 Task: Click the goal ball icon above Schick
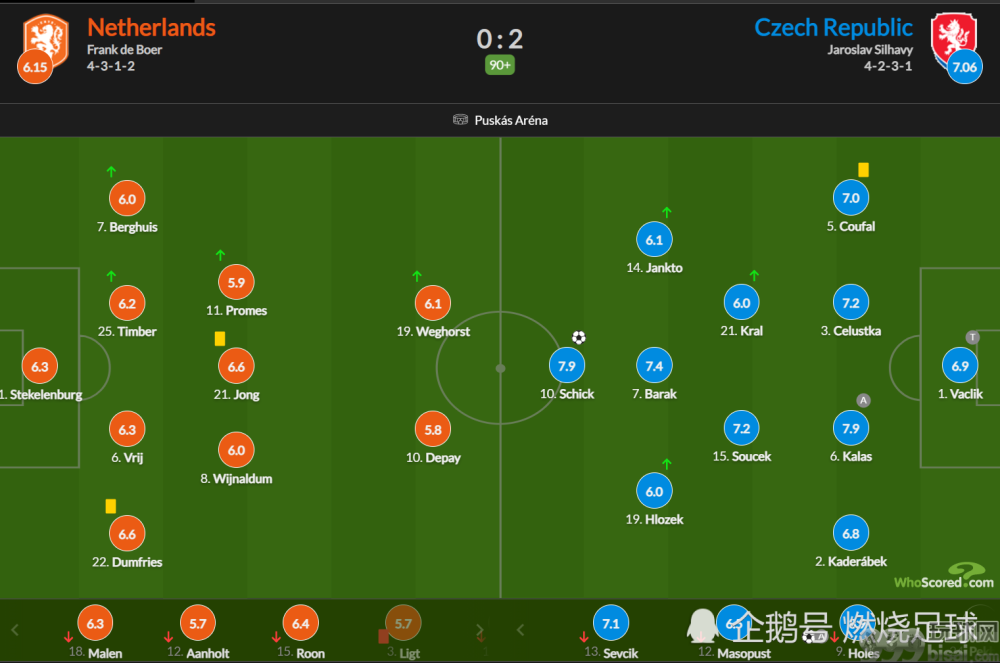point(578,337)
